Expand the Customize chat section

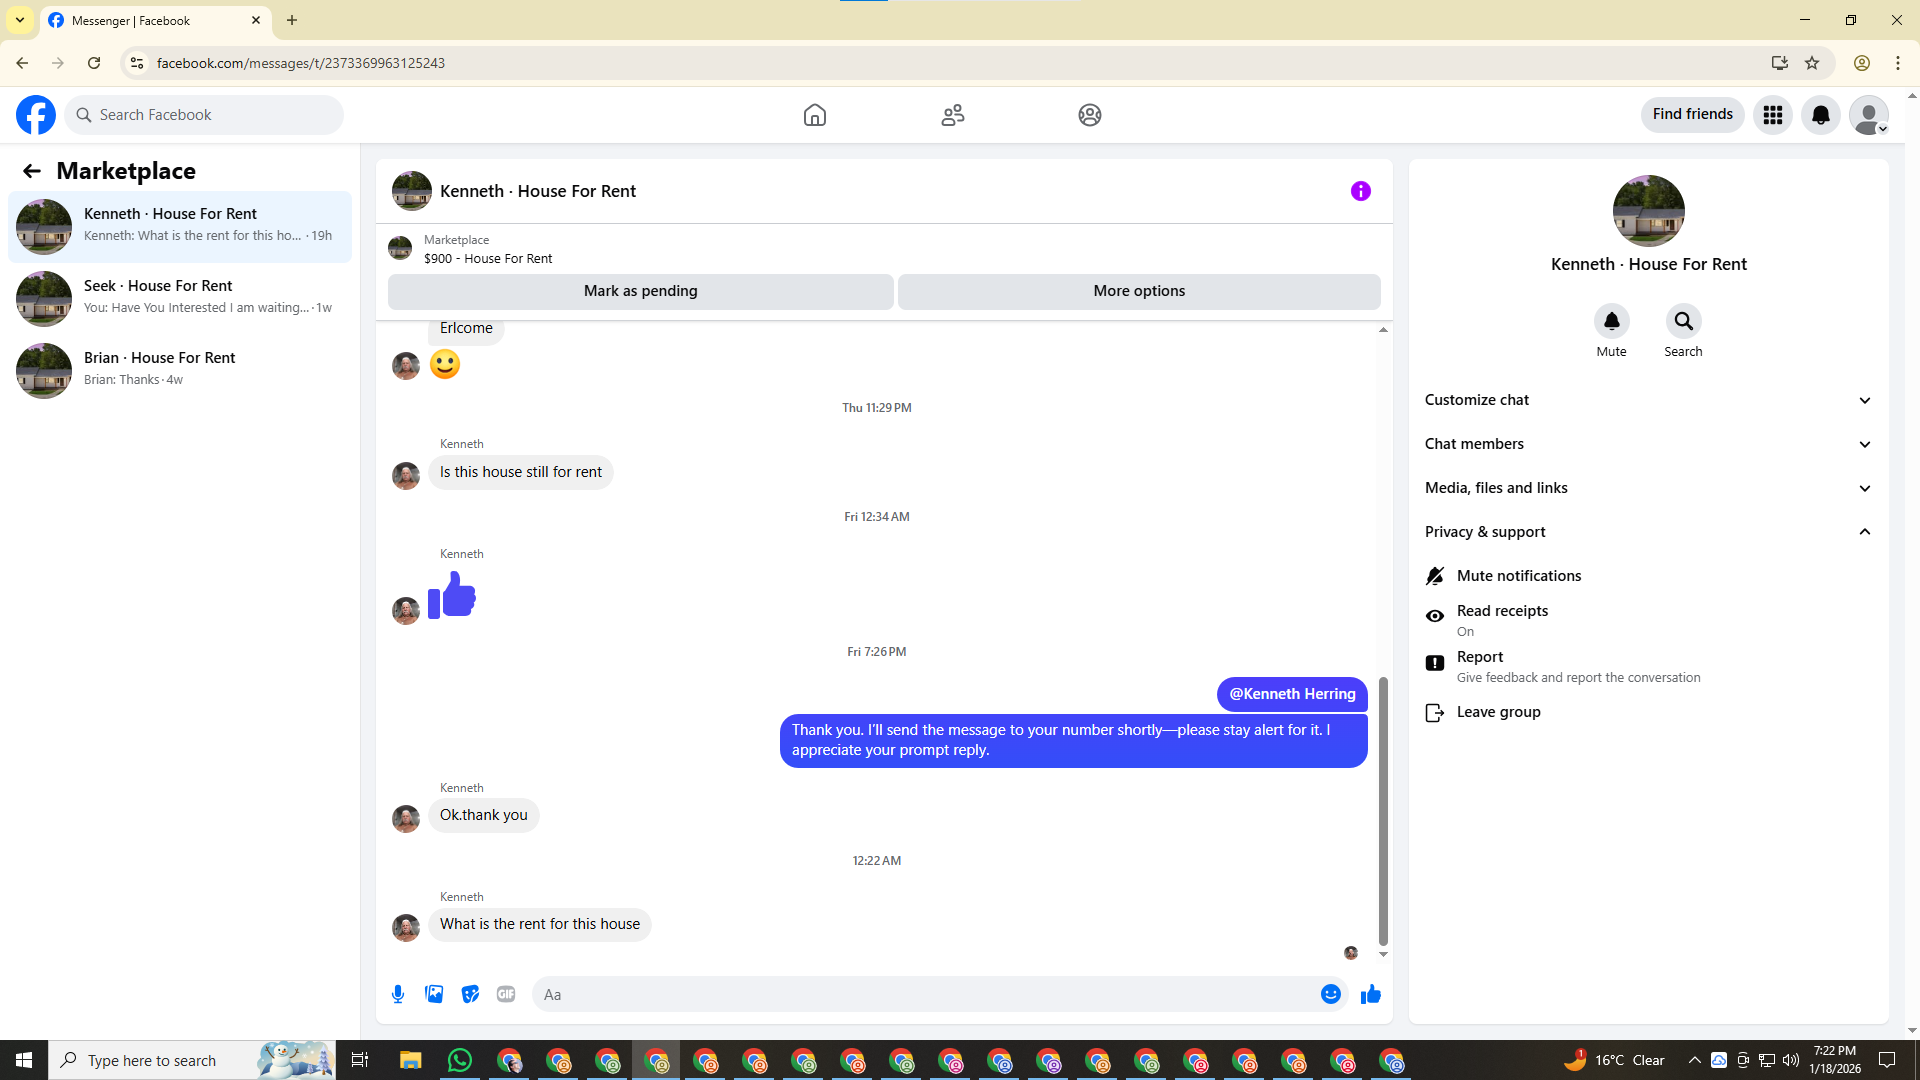(x=1648, y=400)
